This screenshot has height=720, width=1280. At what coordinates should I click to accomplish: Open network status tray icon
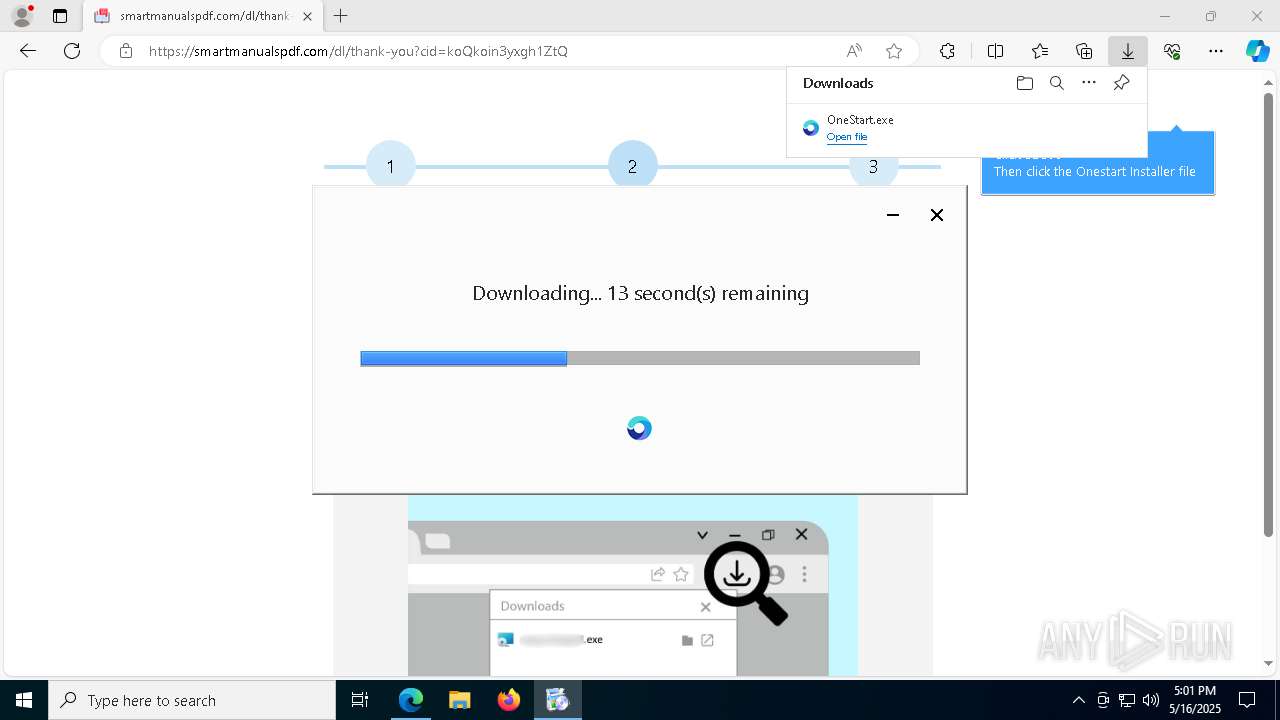(1127, 700)
